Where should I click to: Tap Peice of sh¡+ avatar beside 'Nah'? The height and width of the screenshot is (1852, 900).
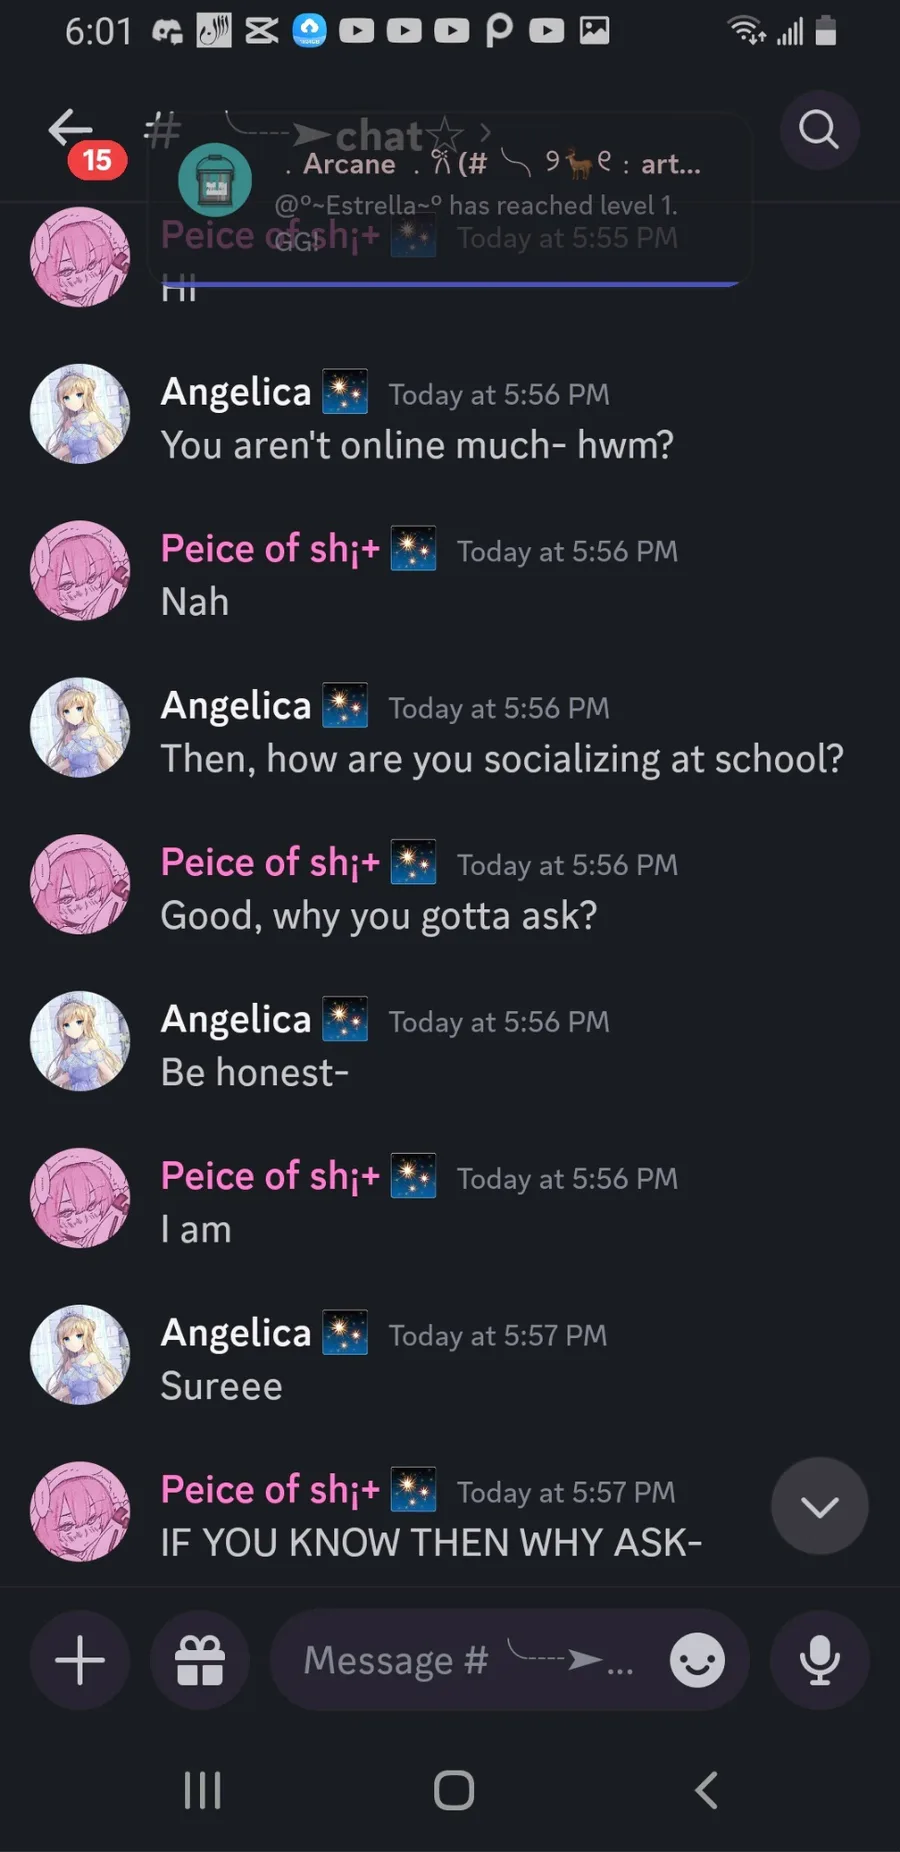[x=80, y=571]
